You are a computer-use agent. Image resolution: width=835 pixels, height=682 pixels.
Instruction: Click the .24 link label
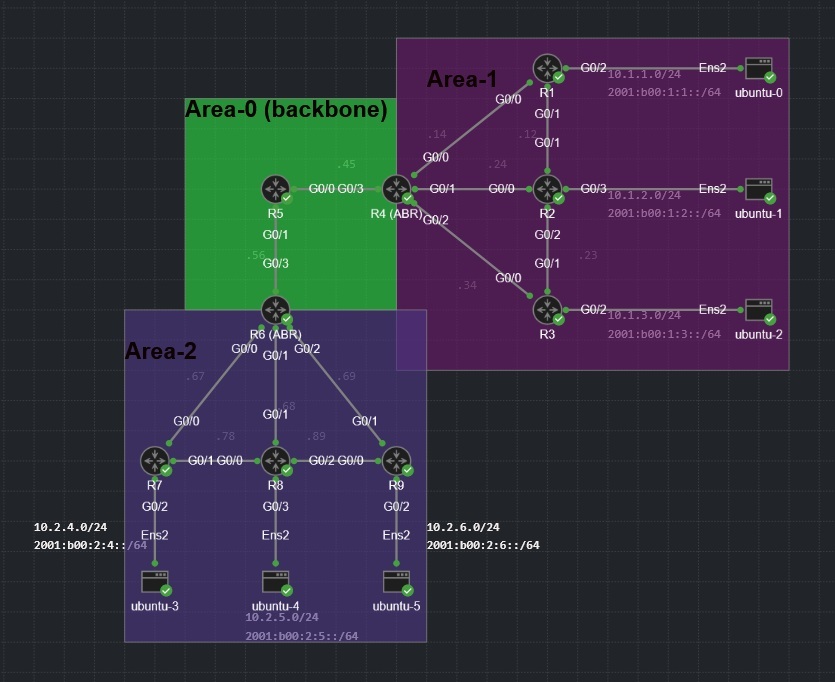click(x=497, y=164)
